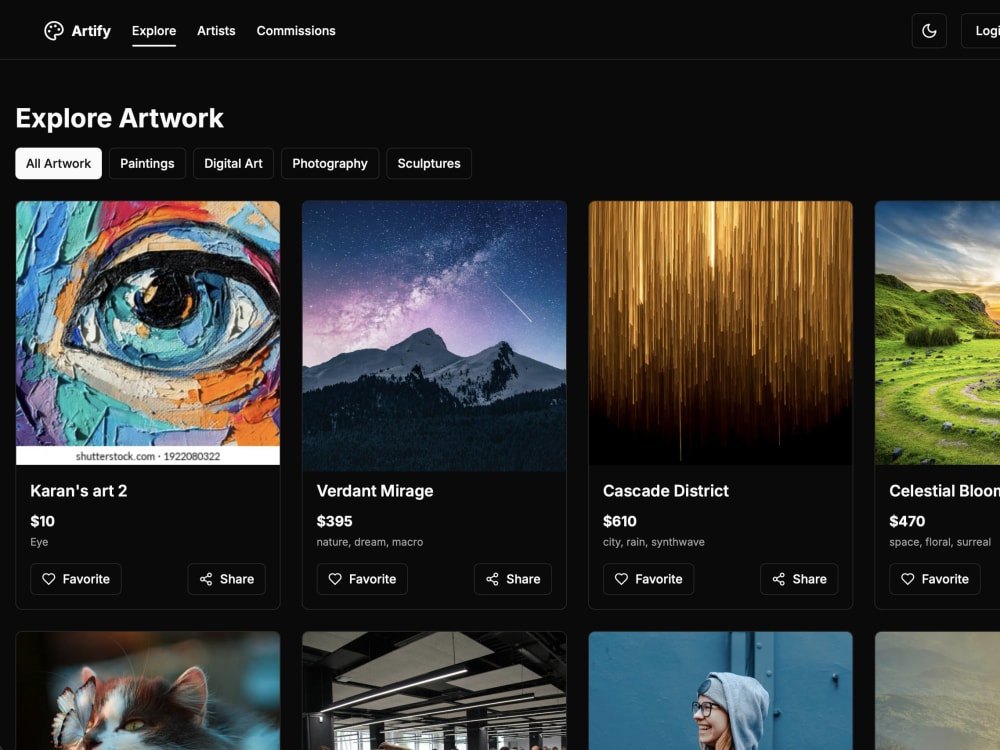Favorite the Celestial Bloom artwork
Image resolution: width=1000 pixels, height=750 pixels.
tap(935, 579)
